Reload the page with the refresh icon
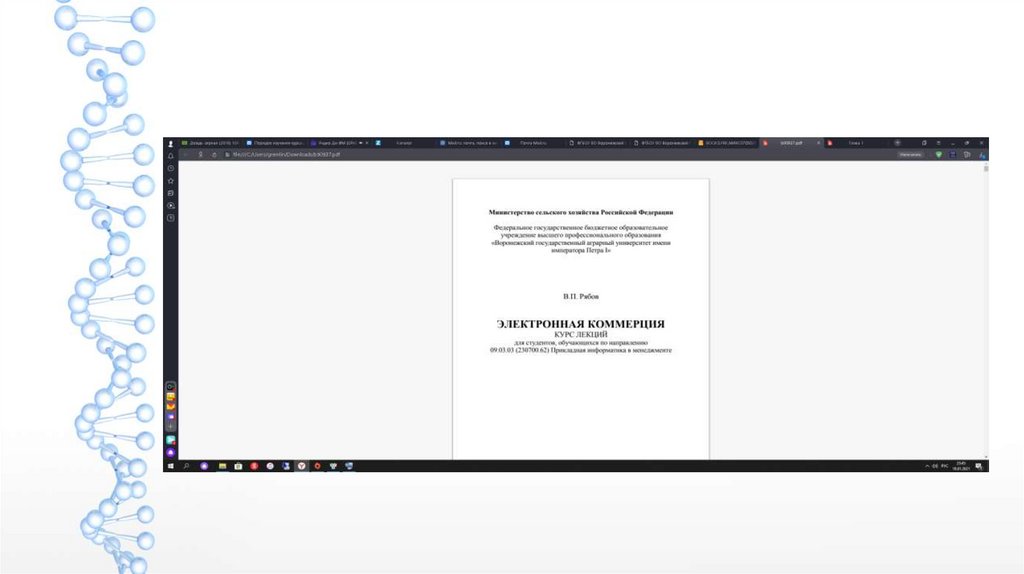 (x=214, y=155)
